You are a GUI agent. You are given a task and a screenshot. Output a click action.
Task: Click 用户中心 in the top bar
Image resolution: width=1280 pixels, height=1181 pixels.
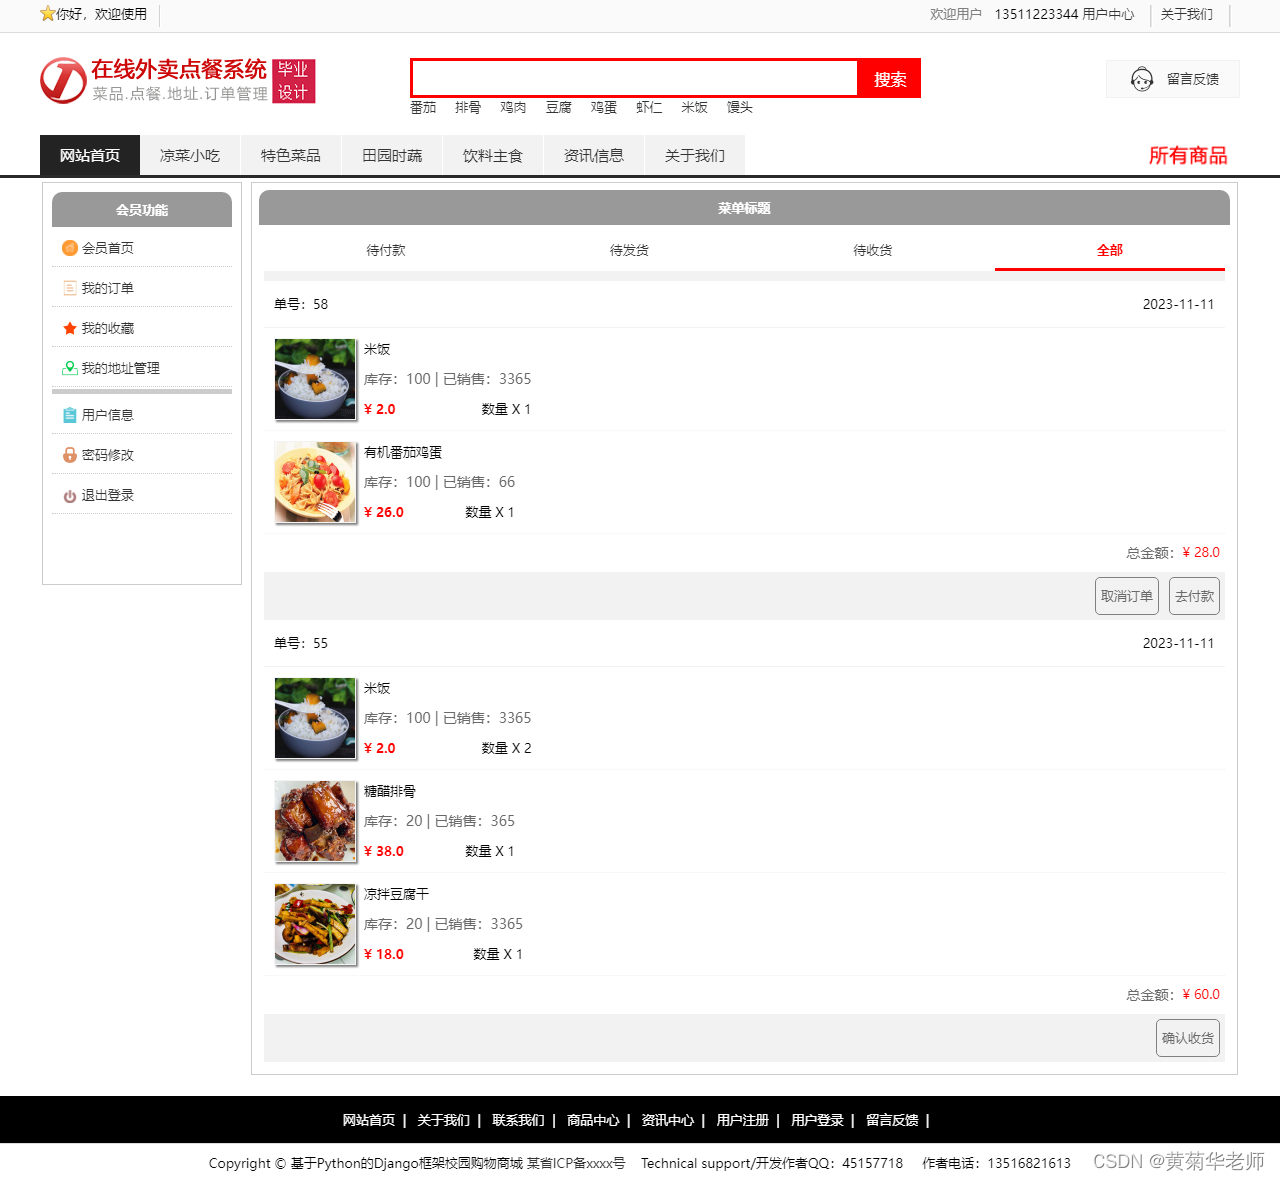1108,14
